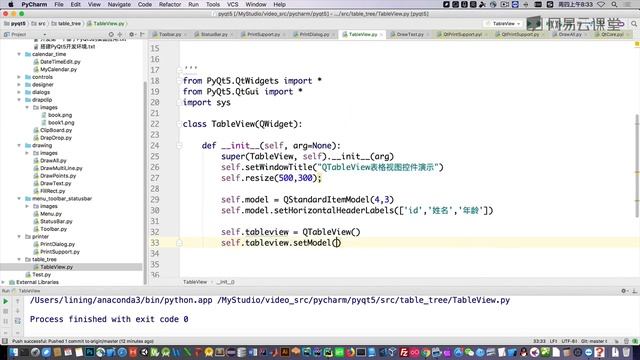
Task: Toggle soft-wrap in the Run console
Action: (x=18, y=321)
